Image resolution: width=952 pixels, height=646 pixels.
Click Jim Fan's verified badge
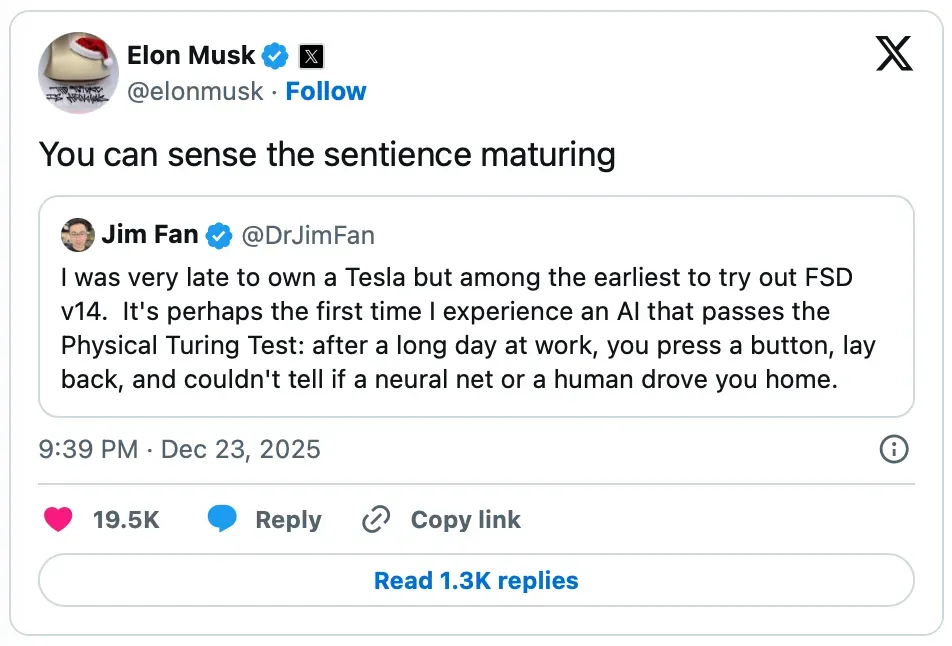[219, 236]
